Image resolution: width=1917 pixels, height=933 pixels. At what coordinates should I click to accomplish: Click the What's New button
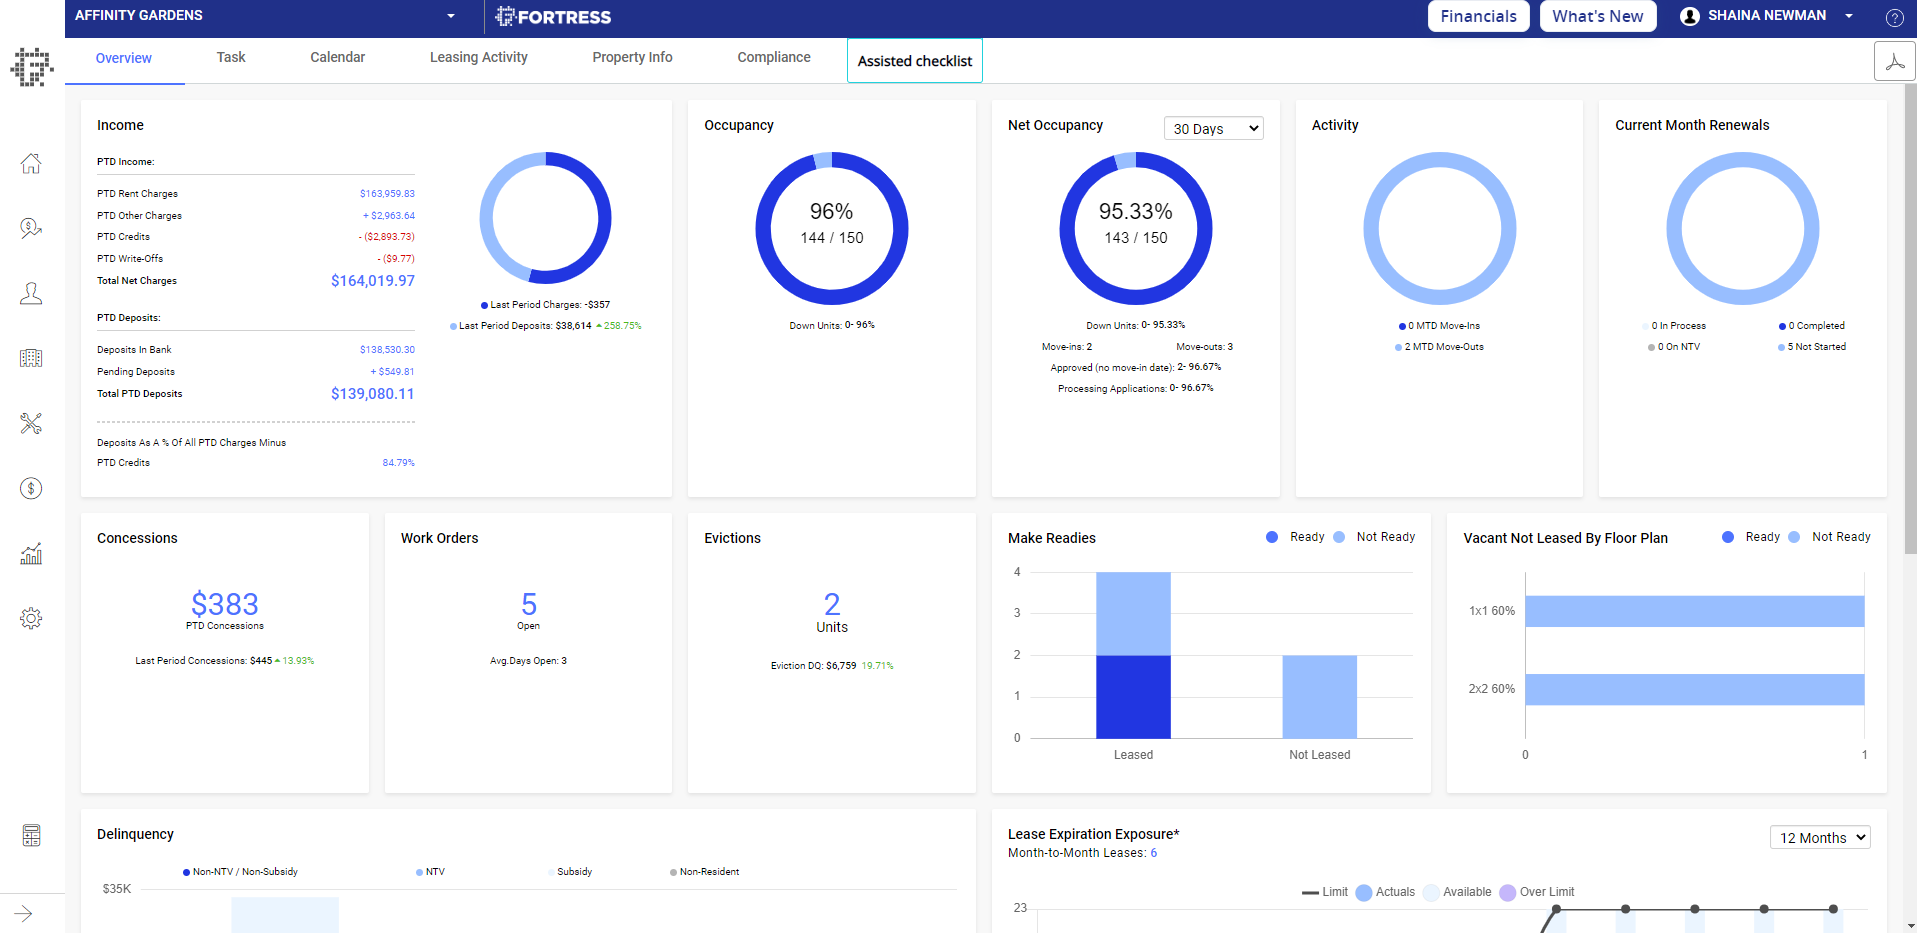tap(1598, 16)
